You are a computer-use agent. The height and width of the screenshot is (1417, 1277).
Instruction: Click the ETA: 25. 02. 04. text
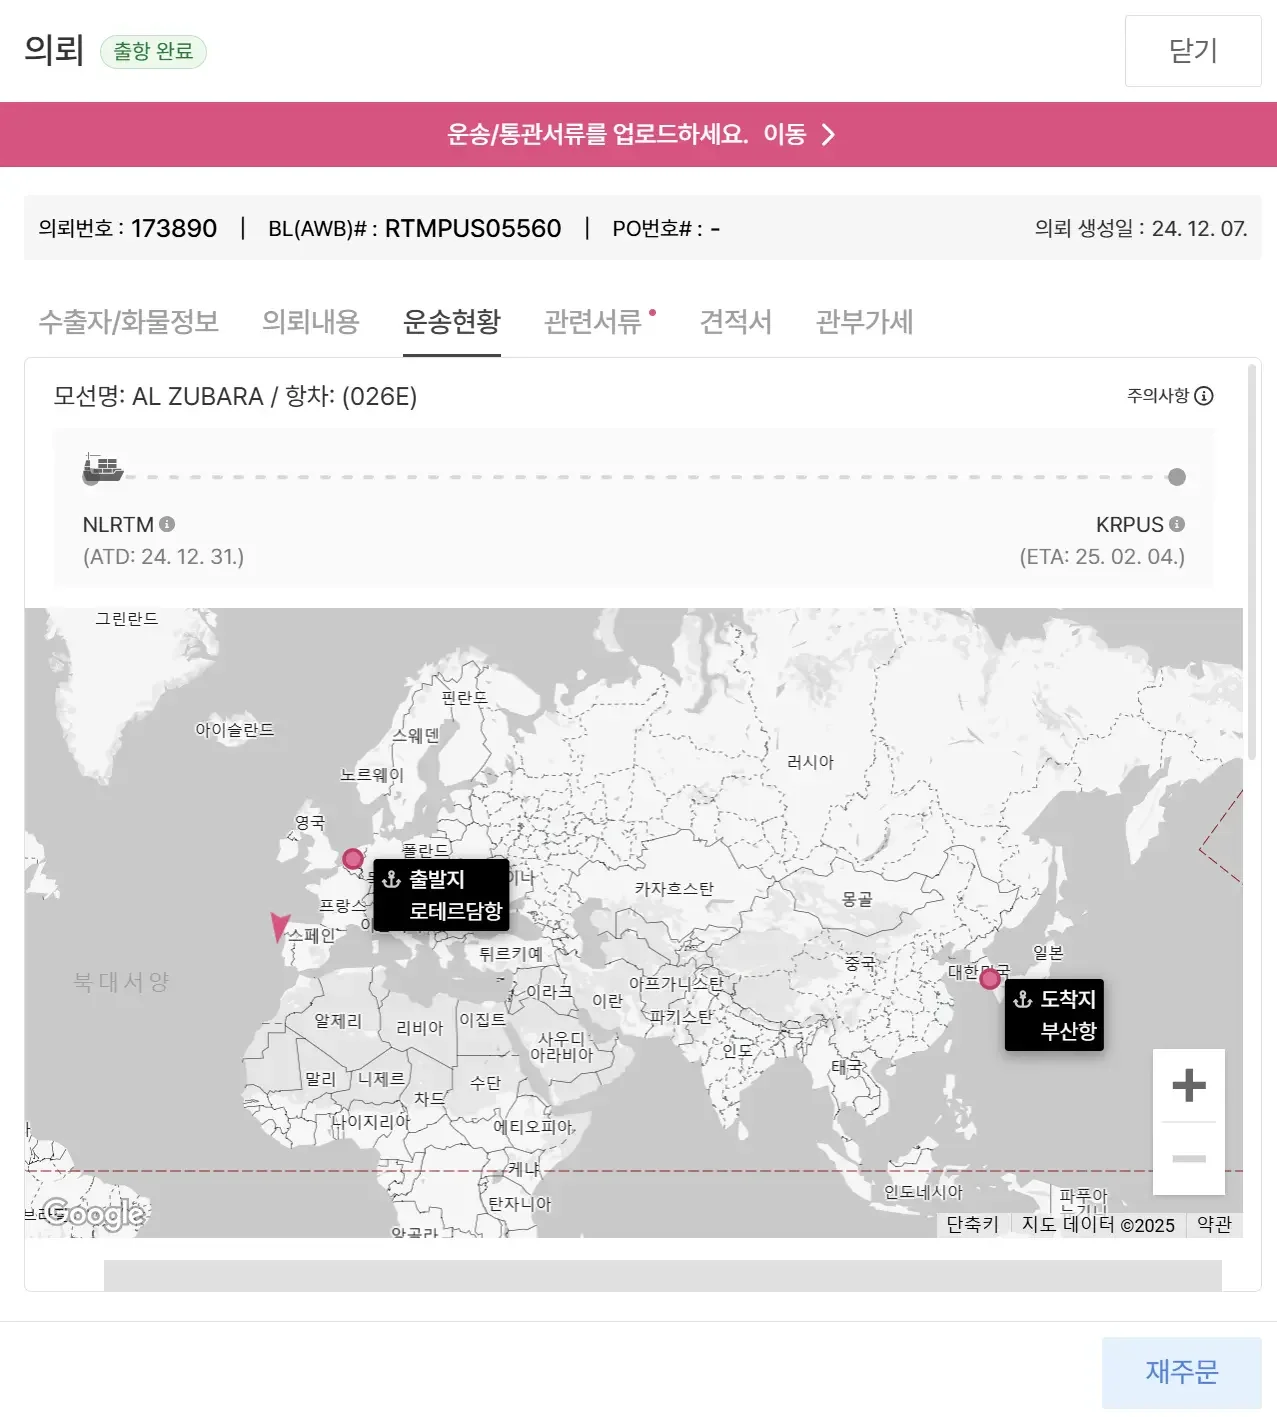1102,557
